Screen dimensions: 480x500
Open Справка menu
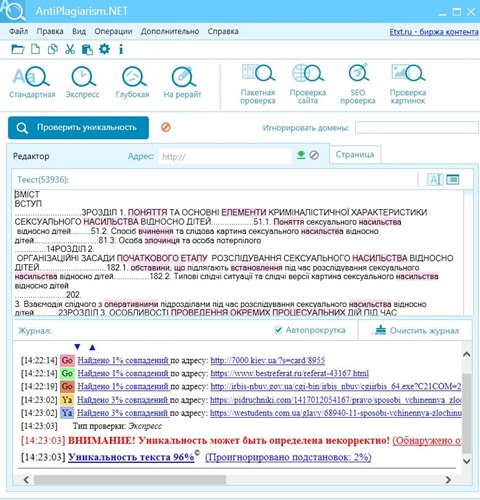click(223, 31)
